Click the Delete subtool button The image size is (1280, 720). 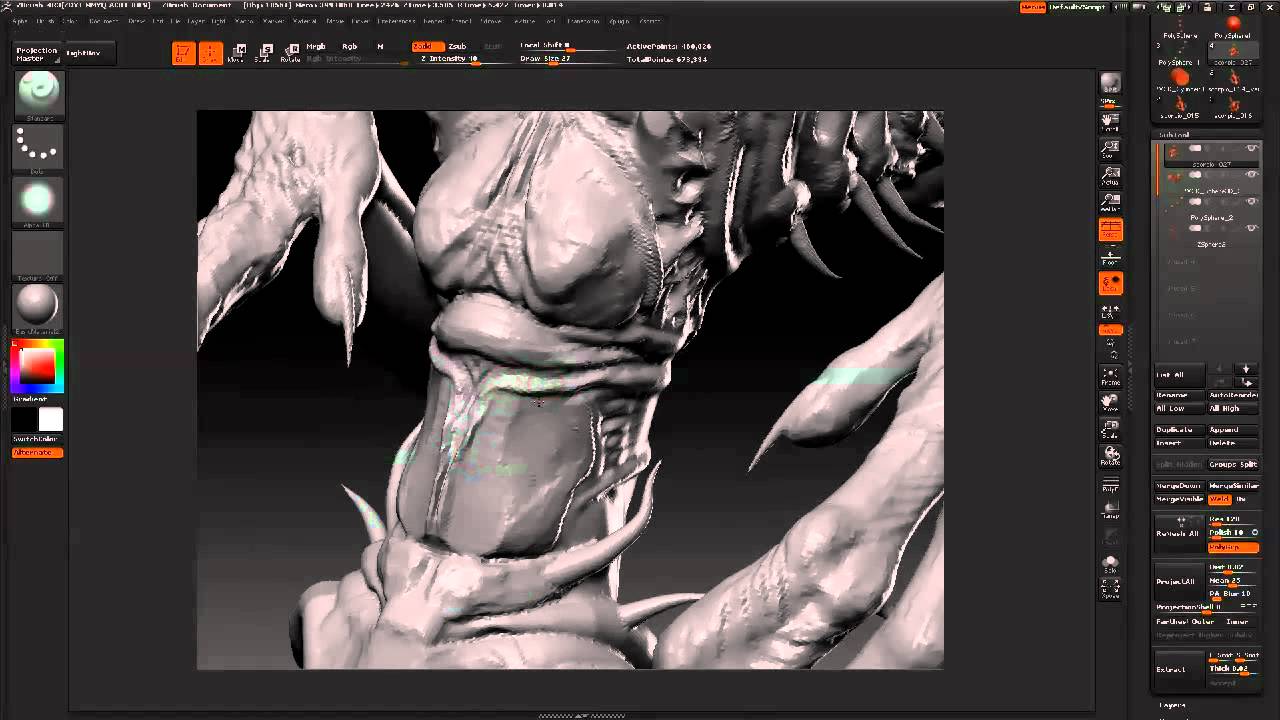point(1233,443)
